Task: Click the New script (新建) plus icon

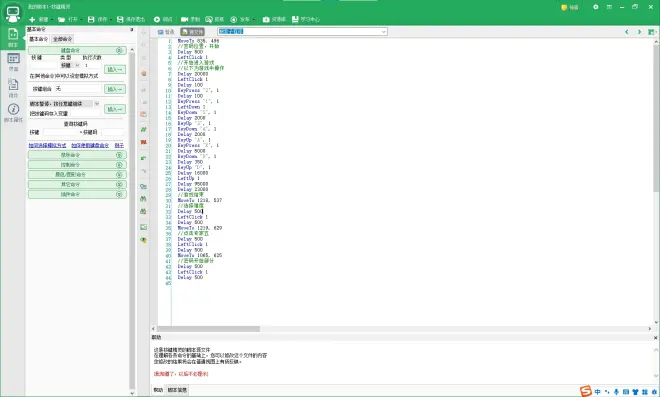Action: pyautogui.click(x=32, y=19)
